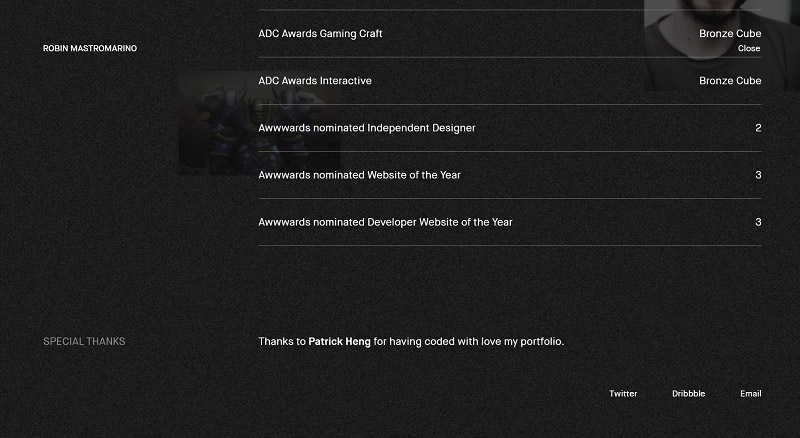
Task: Click Bronze Cube for ADC Awards Interactive
Action: (x=730, y=81)
